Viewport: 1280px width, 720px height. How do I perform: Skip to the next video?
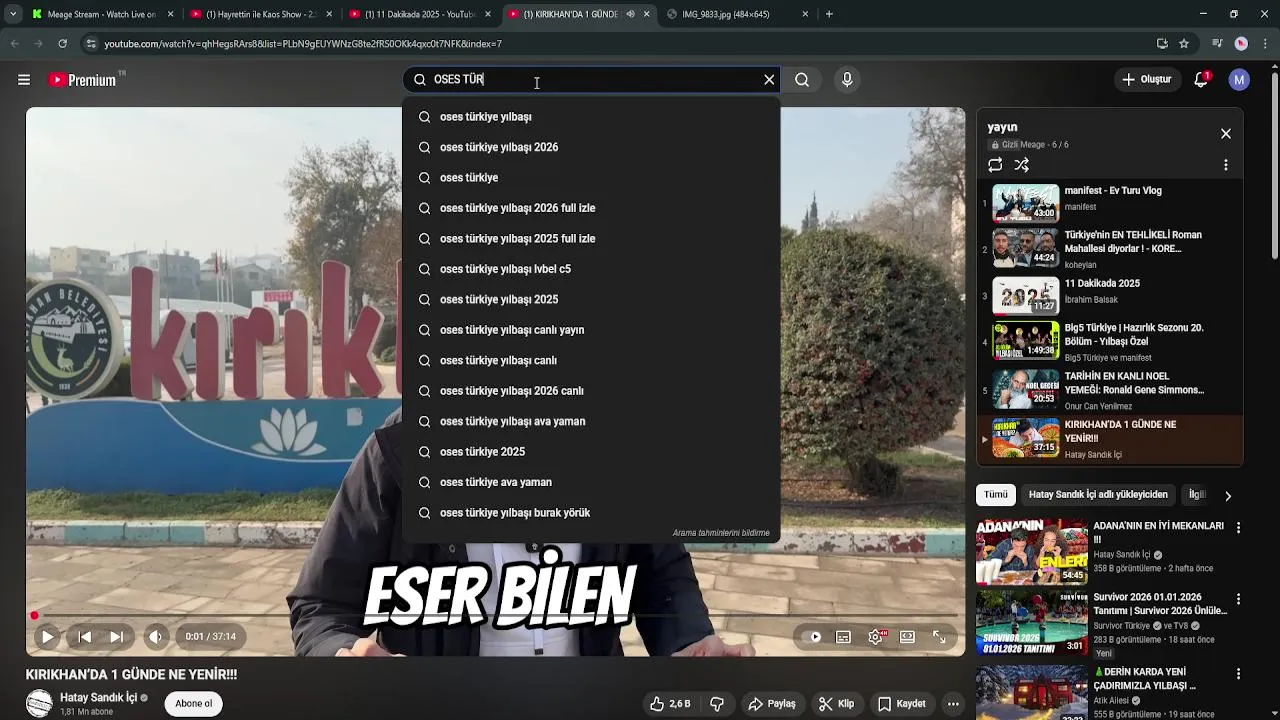click(116, 637)
